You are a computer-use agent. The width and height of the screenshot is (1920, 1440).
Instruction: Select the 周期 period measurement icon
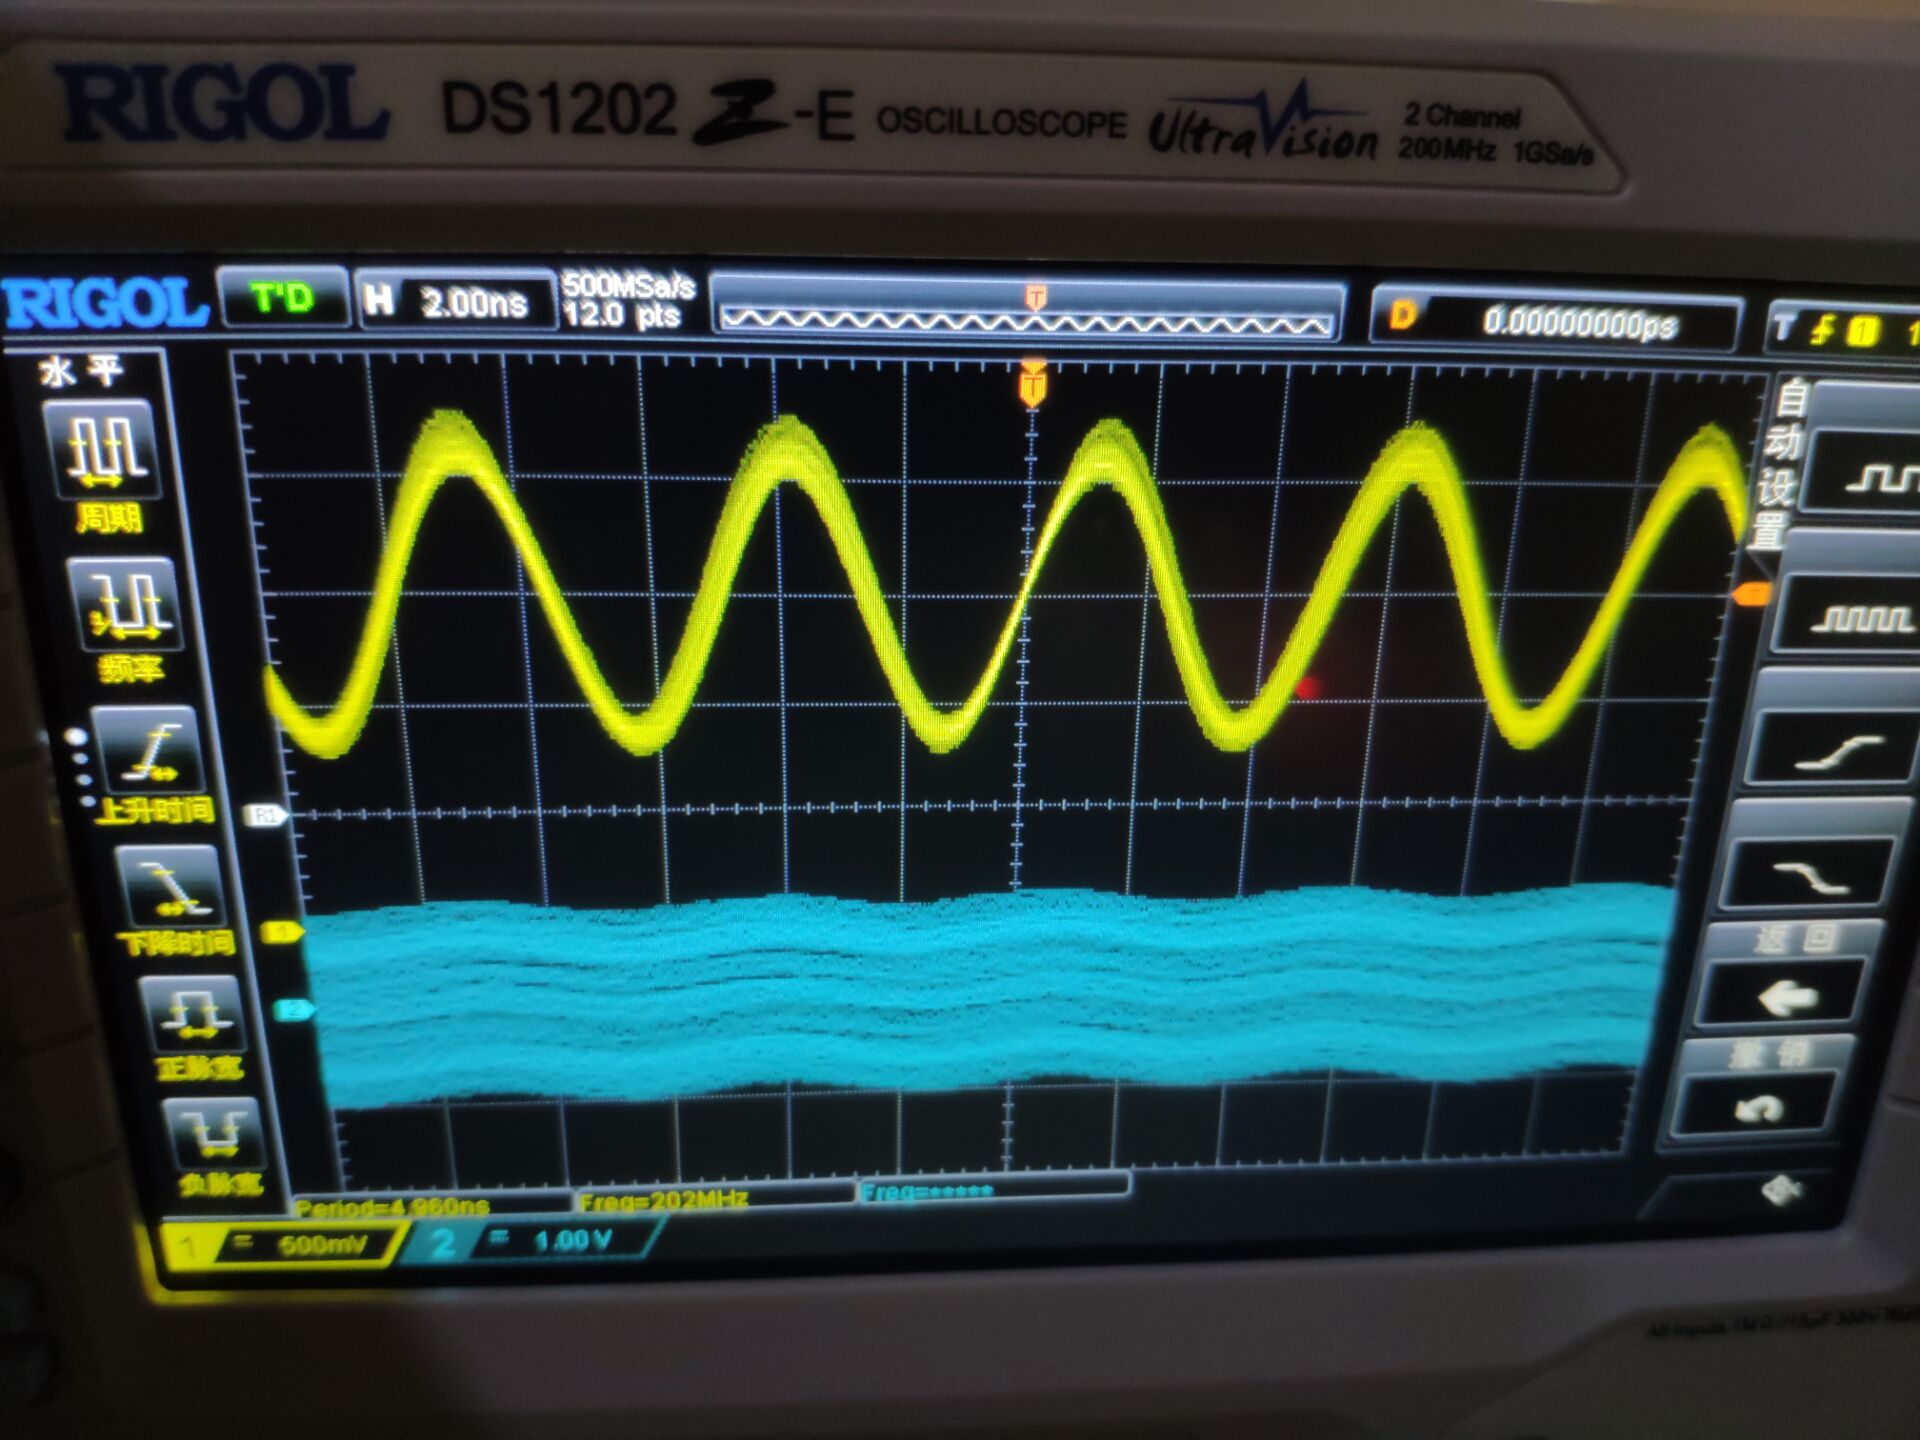tap(103, 448)
